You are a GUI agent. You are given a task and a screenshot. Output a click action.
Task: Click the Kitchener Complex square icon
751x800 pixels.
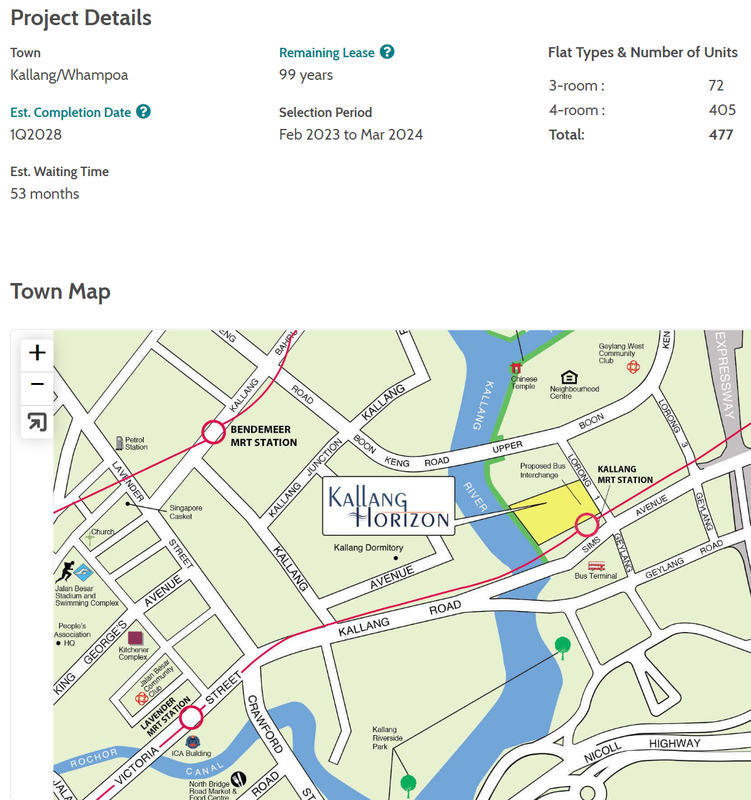coord(135,638)
